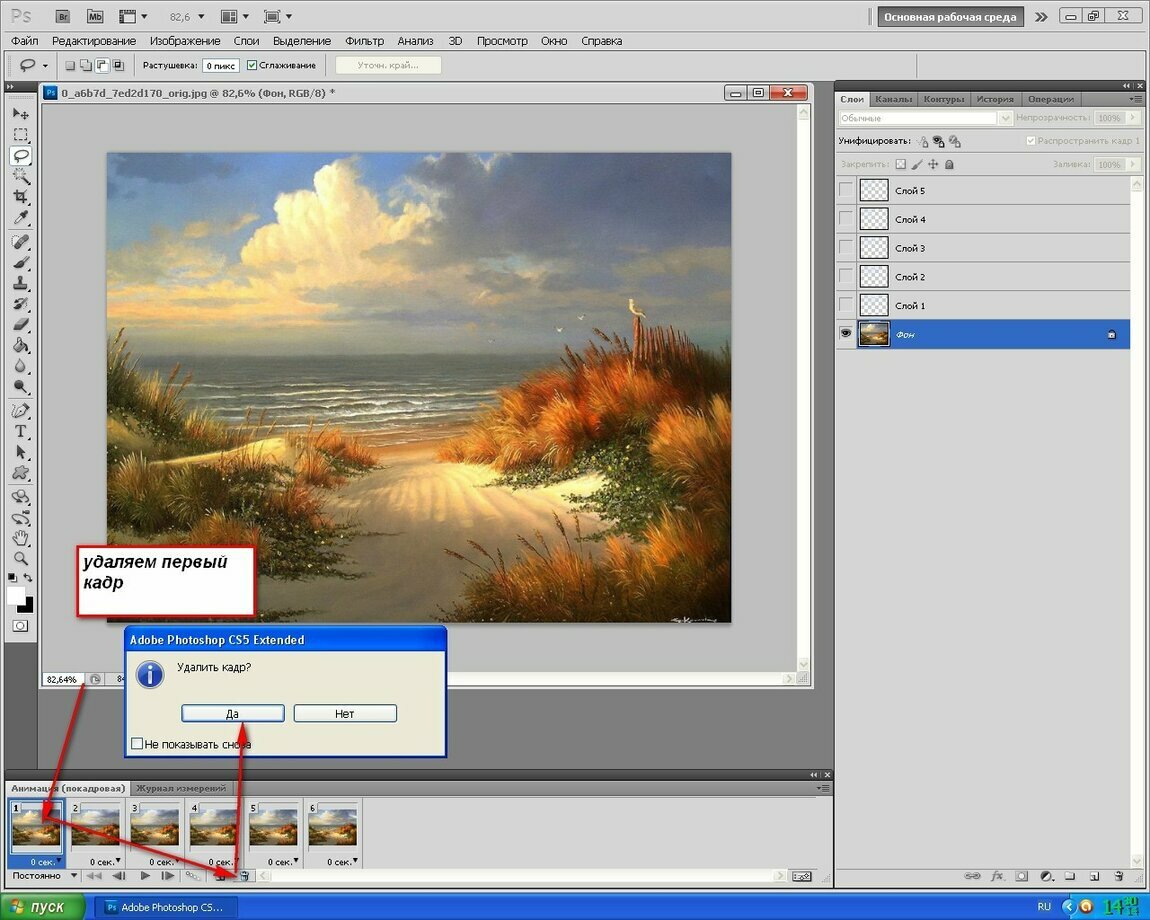Viewport: 1150px width, 920px height.
Task: Open the Фильтр menu
Action: (x=365, y=41)
